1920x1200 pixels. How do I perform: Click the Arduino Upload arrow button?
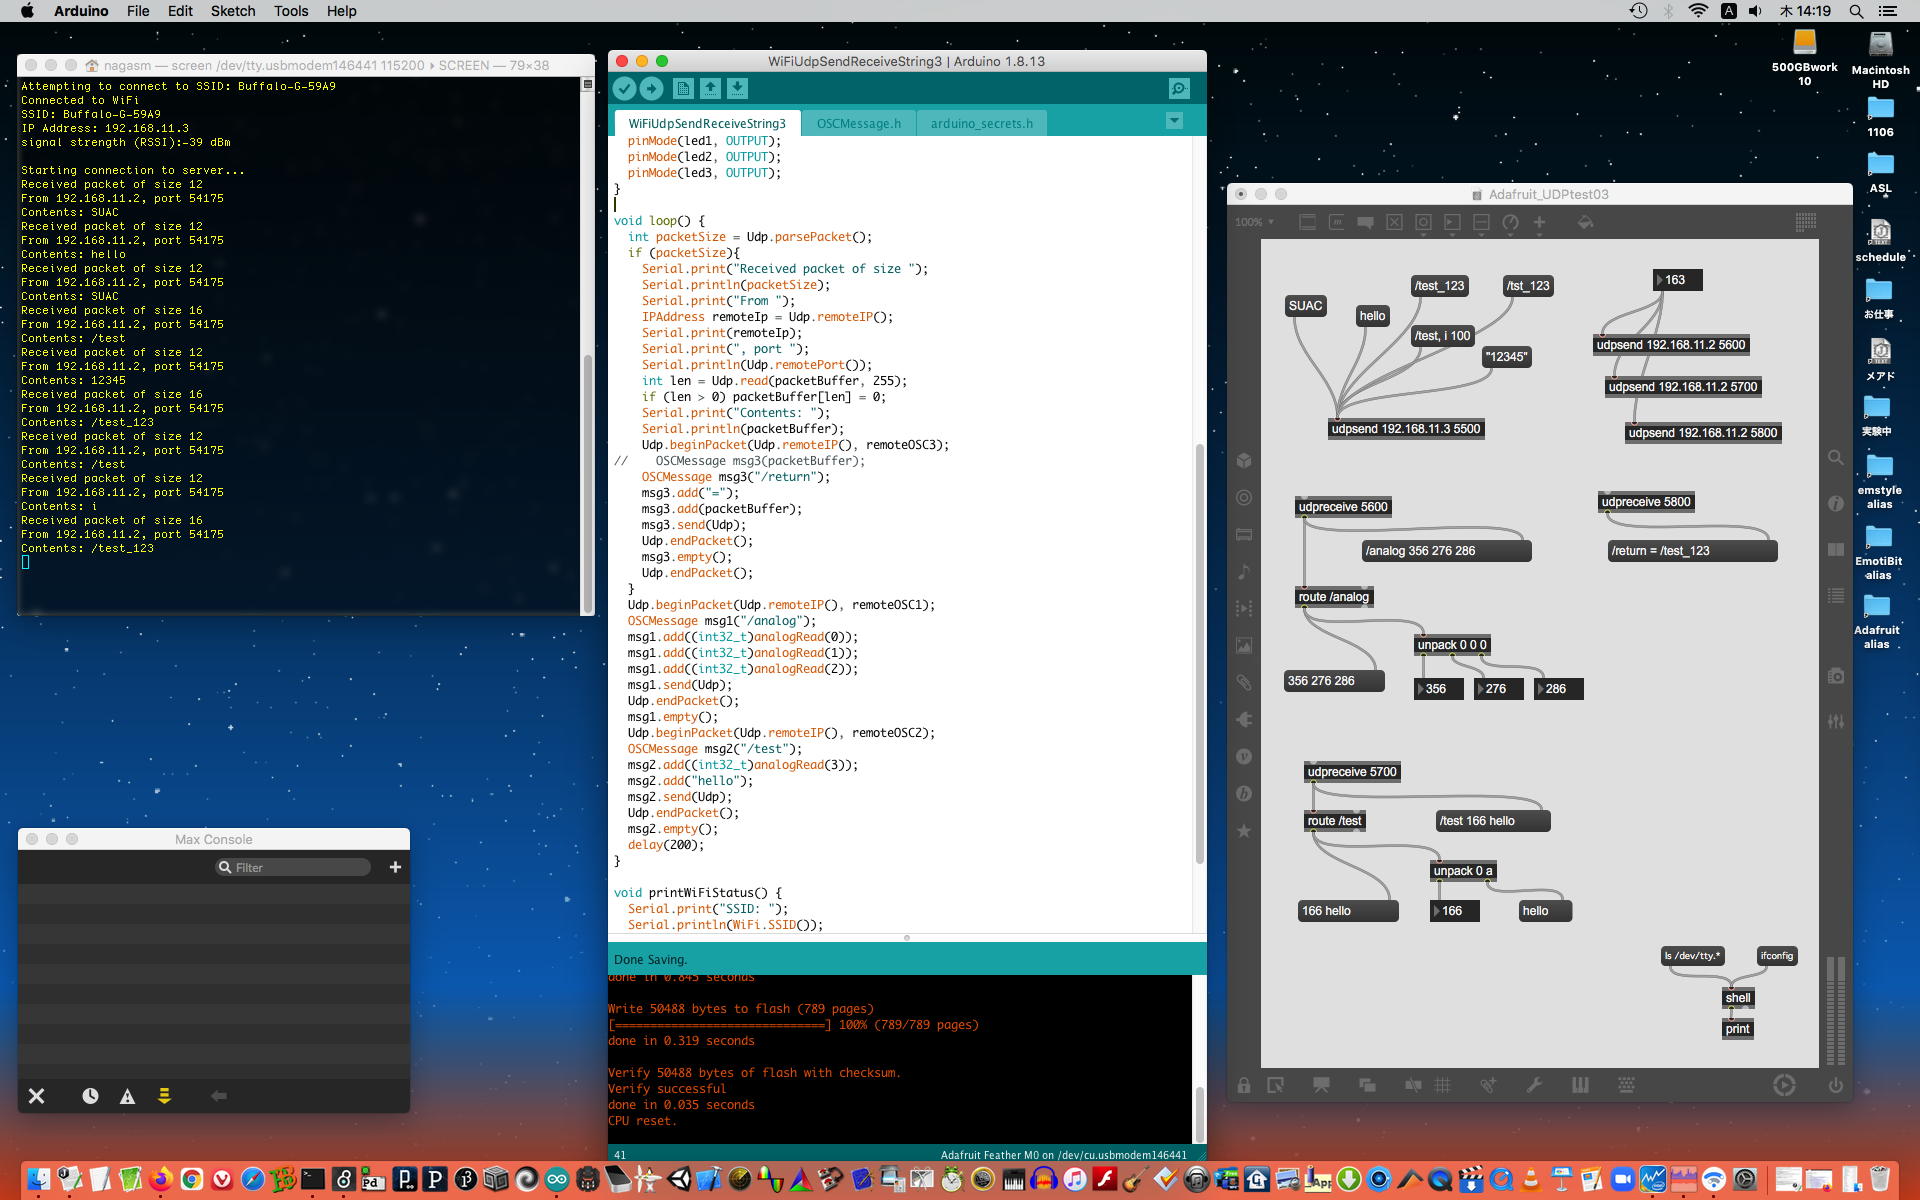pyautogui.click(x=651, y=89)
